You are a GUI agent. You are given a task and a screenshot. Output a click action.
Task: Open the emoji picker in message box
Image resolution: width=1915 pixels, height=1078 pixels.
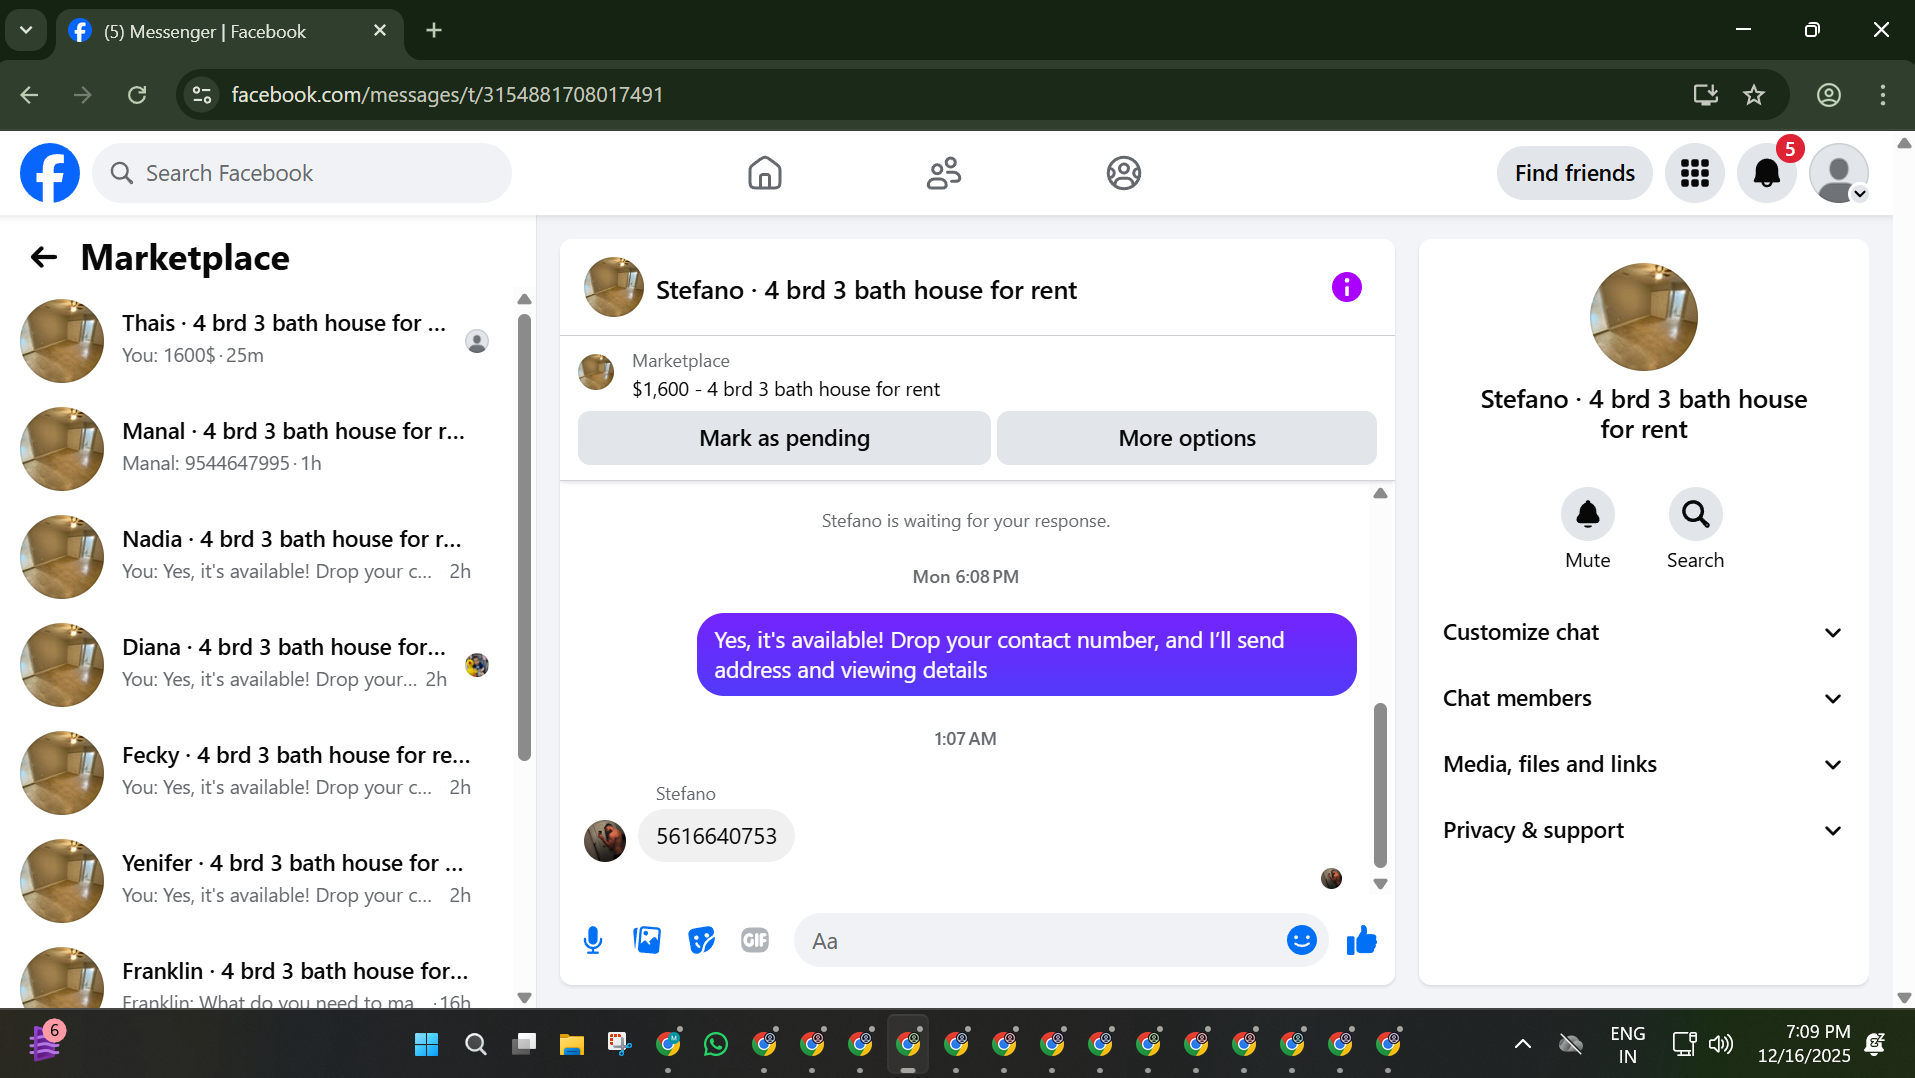pyautogui.click(x=1301, y=940)
